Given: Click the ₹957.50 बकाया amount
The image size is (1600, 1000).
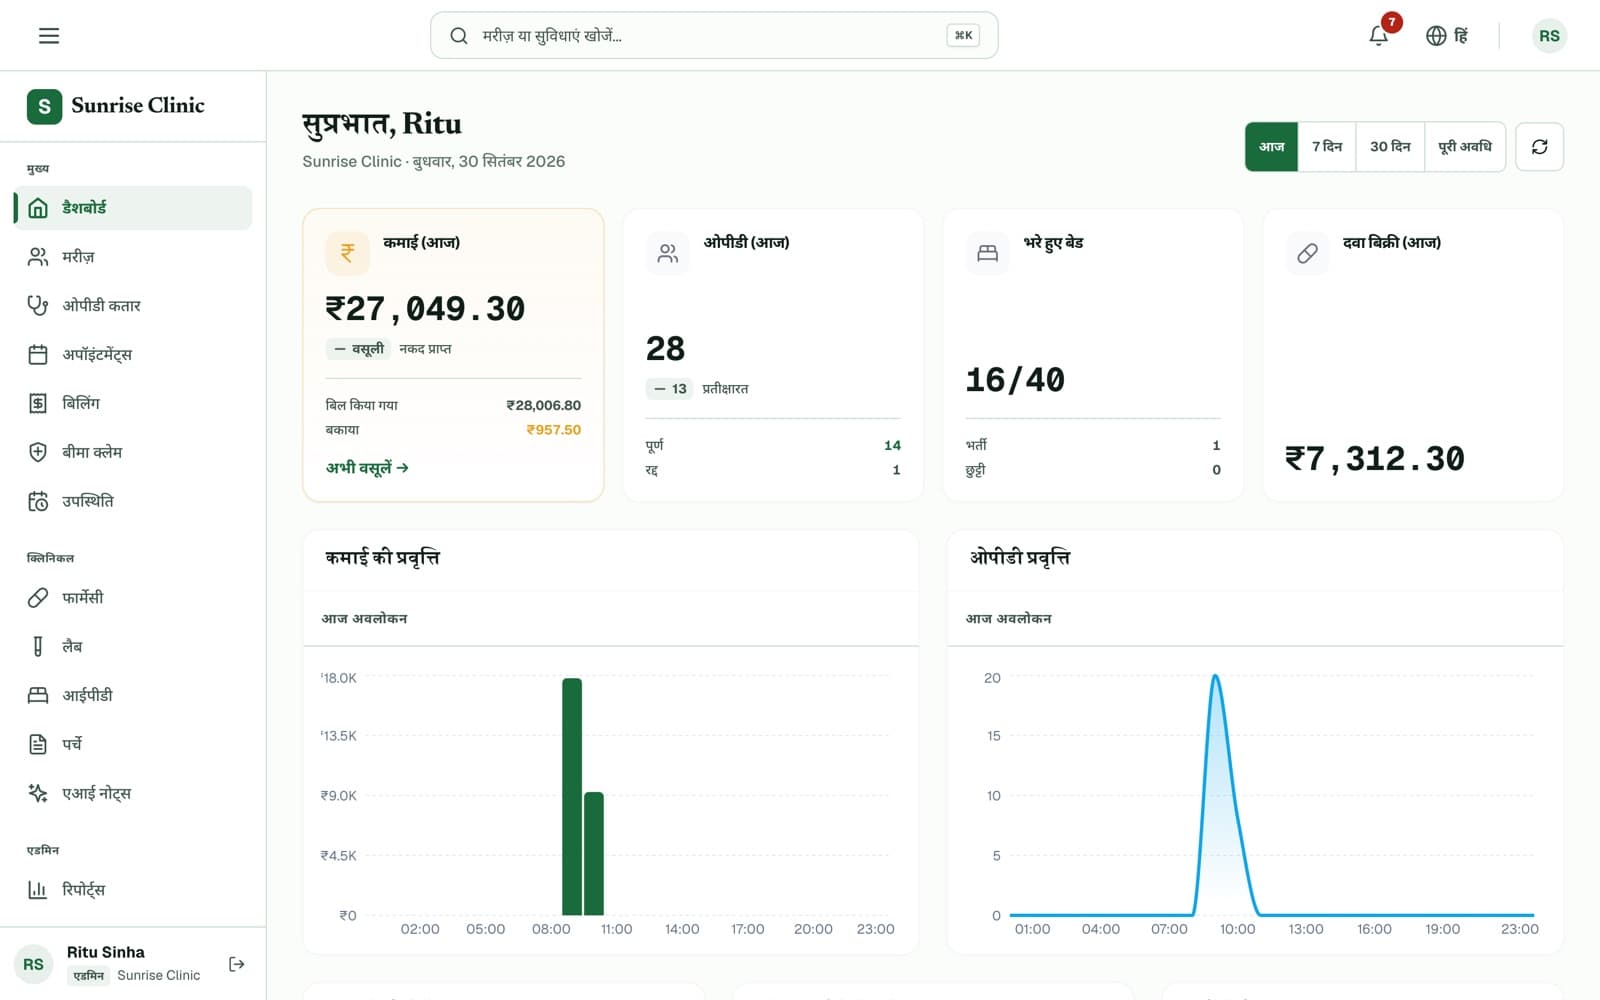Looking at the screenshot, I should coord(553,430).
